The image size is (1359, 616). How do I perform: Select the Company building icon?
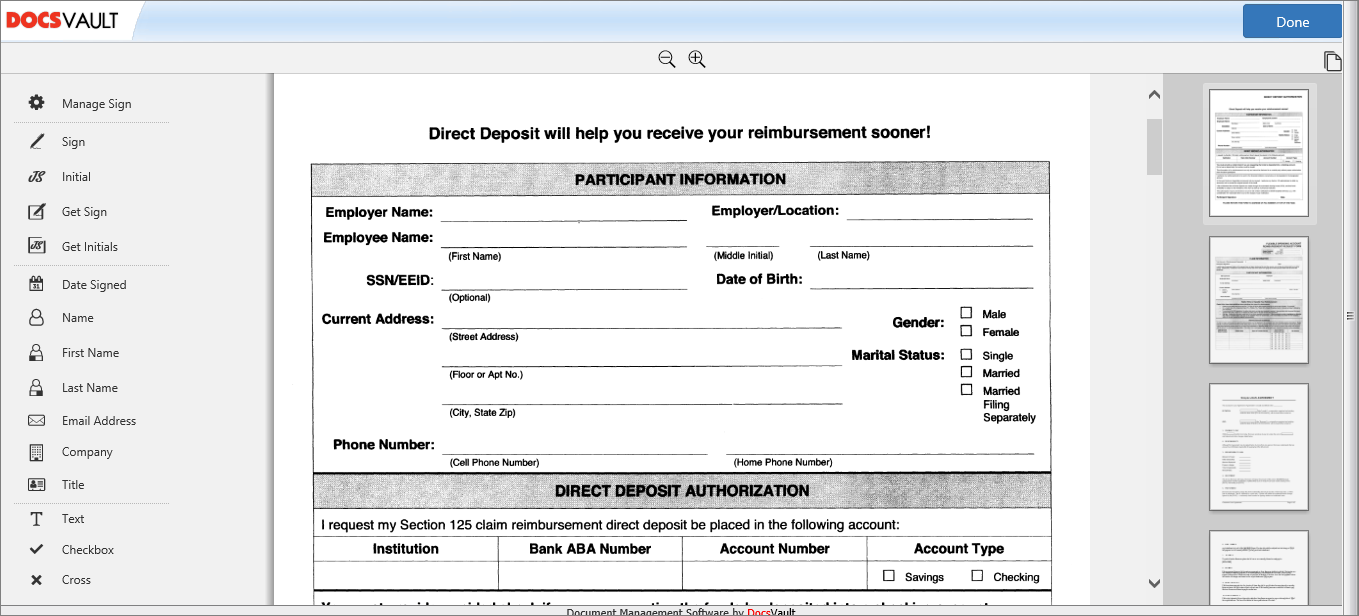(37, 451)
